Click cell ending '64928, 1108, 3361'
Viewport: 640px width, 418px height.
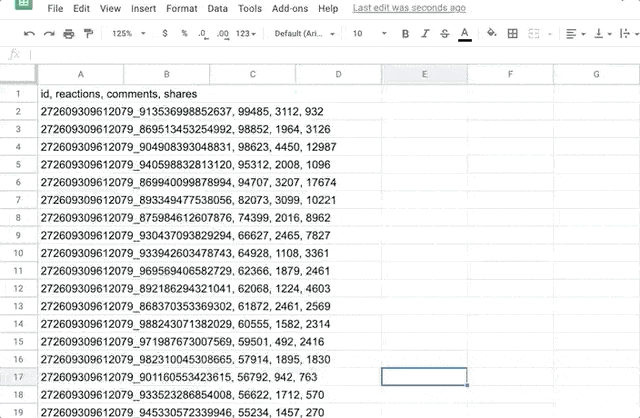(80, 253)
